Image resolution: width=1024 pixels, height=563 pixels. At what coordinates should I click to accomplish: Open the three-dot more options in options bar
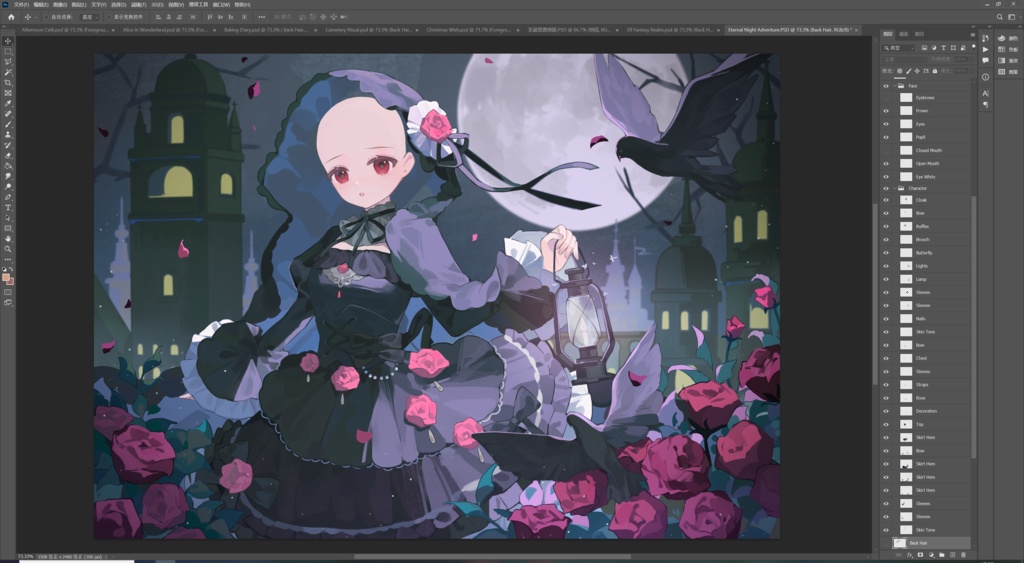click(x=262, y=17)
